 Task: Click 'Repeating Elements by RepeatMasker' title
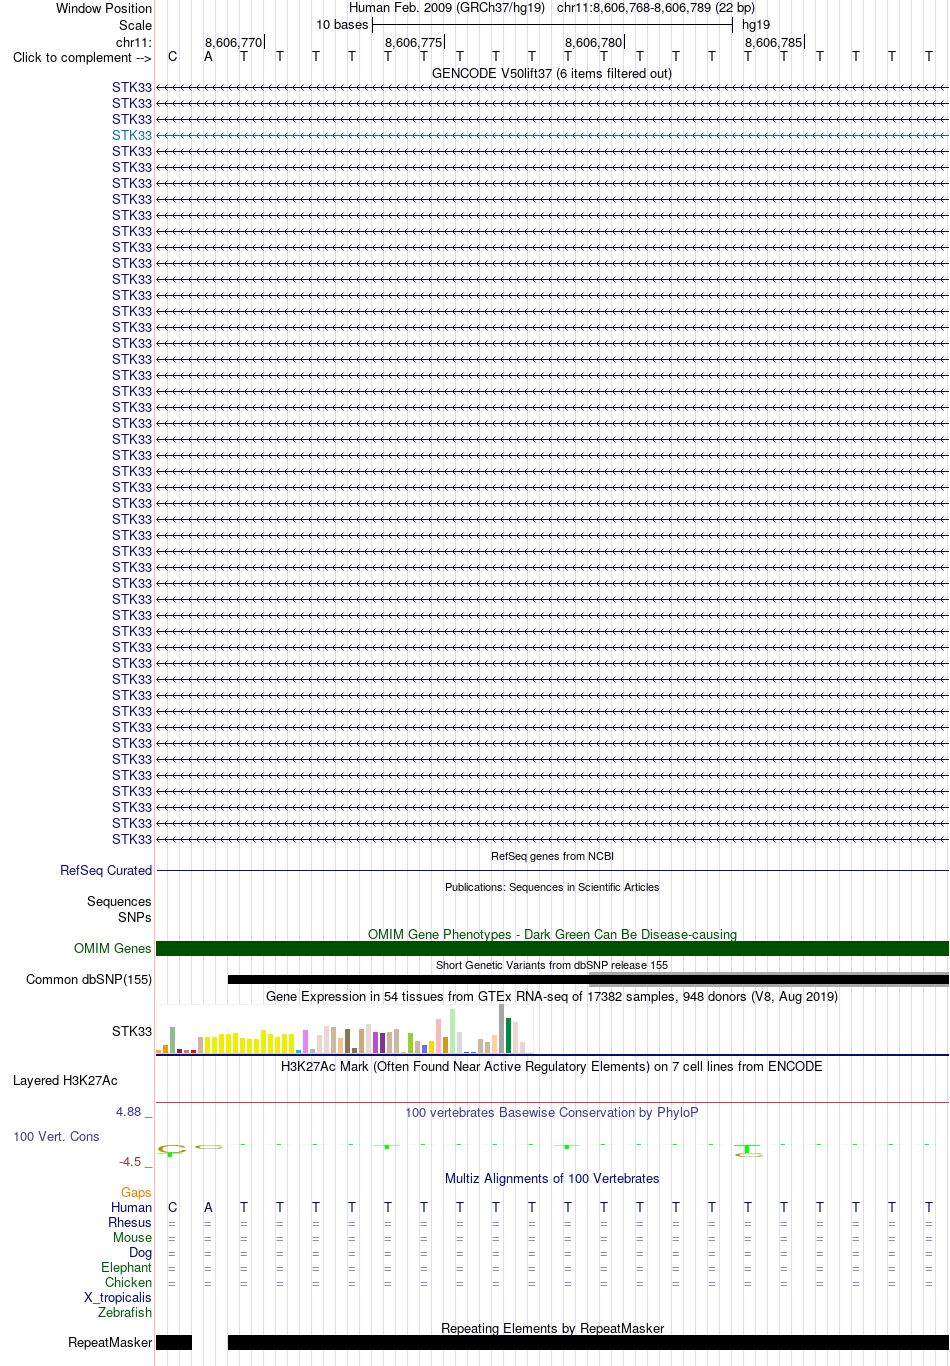click(553, 1328)
